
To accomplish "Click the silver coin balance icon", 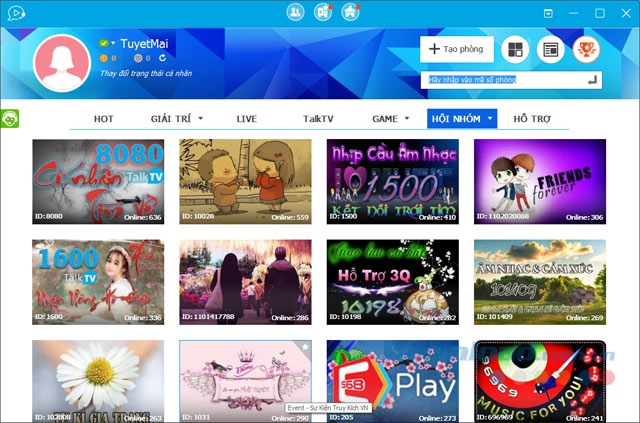I will pyautogui.click(x=138, y=58).
